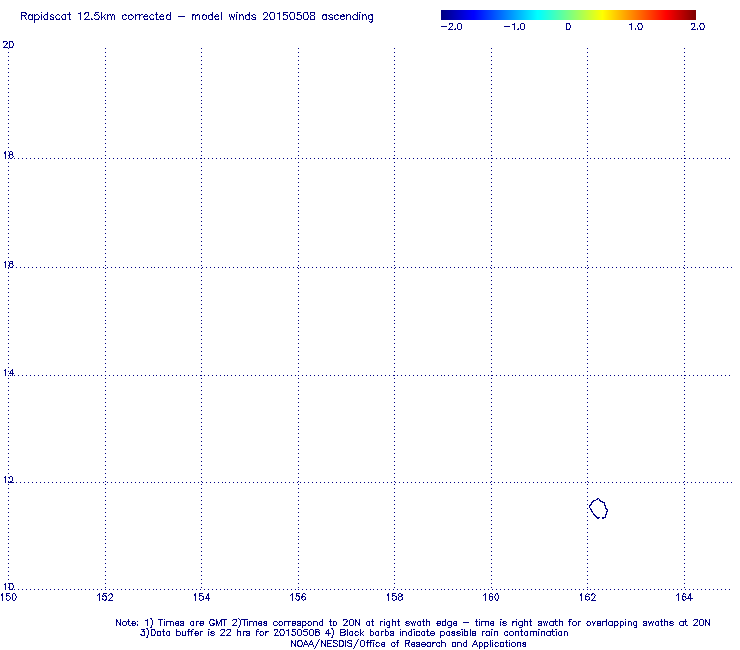Screen dimensions: 740x650
Task: Click the latitude label '12'
Action: click(8, 480)
